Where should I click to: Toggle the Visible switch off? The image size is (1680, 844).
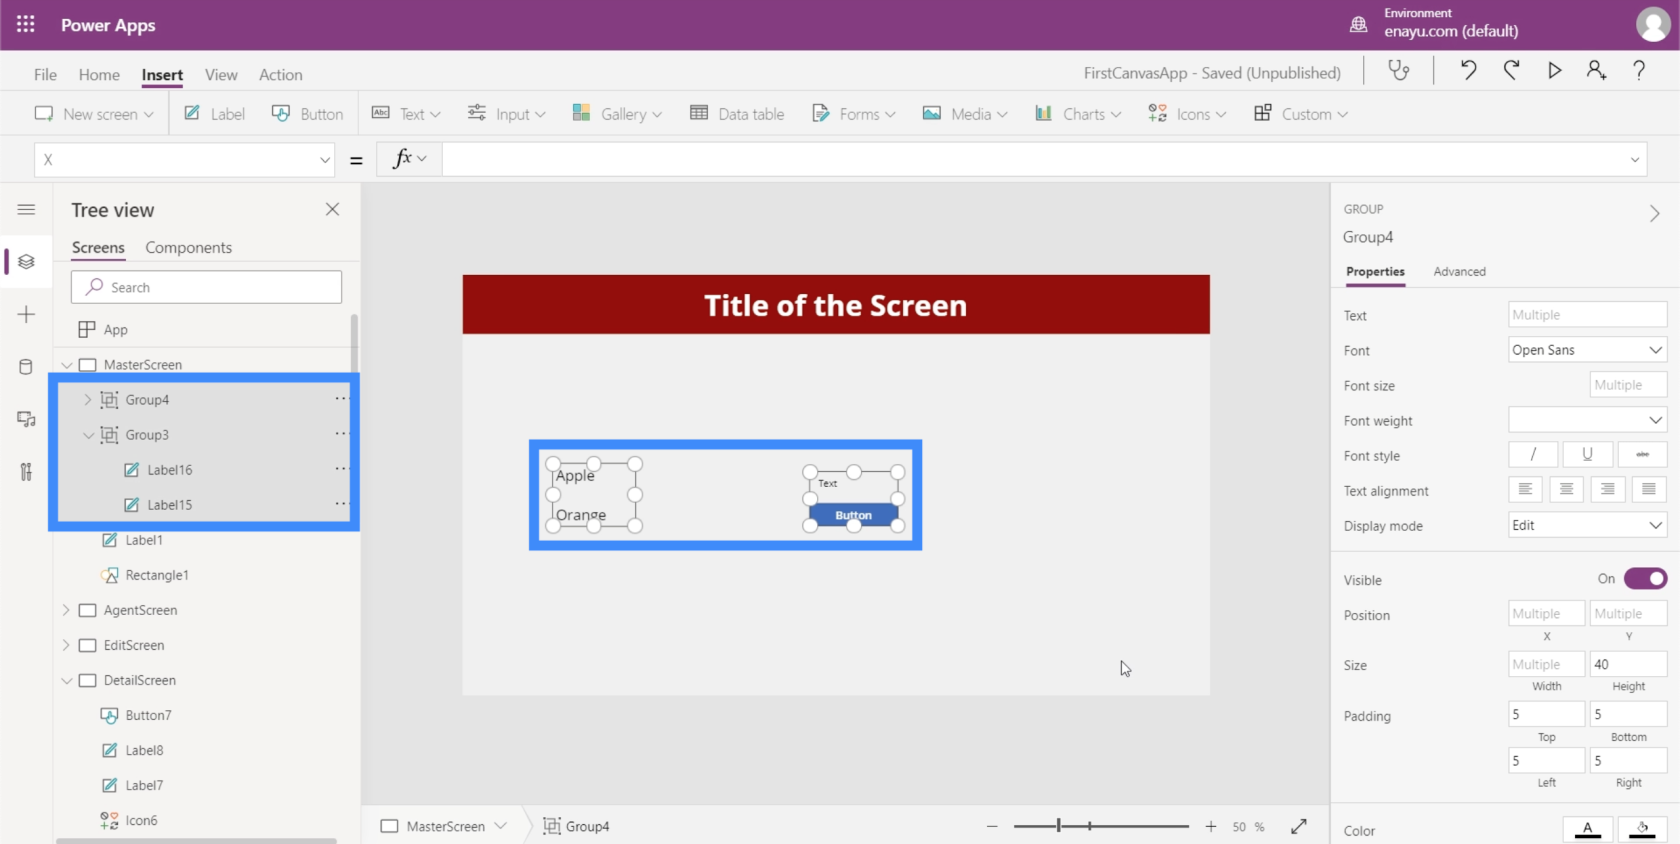tap(1645, 578)
